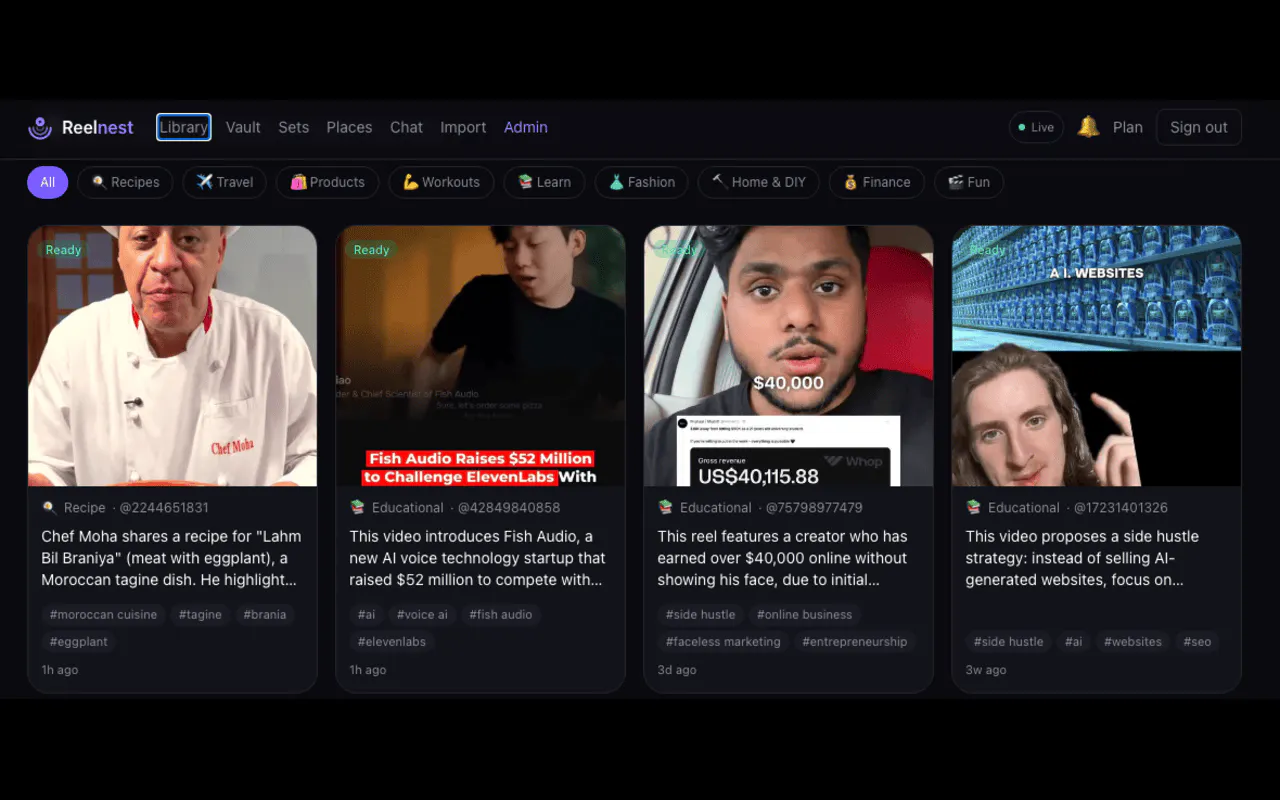Filter reels by Products
The height and width of the screenshot is (800, 1280).
pyautogui.click(x=327, y=182)
